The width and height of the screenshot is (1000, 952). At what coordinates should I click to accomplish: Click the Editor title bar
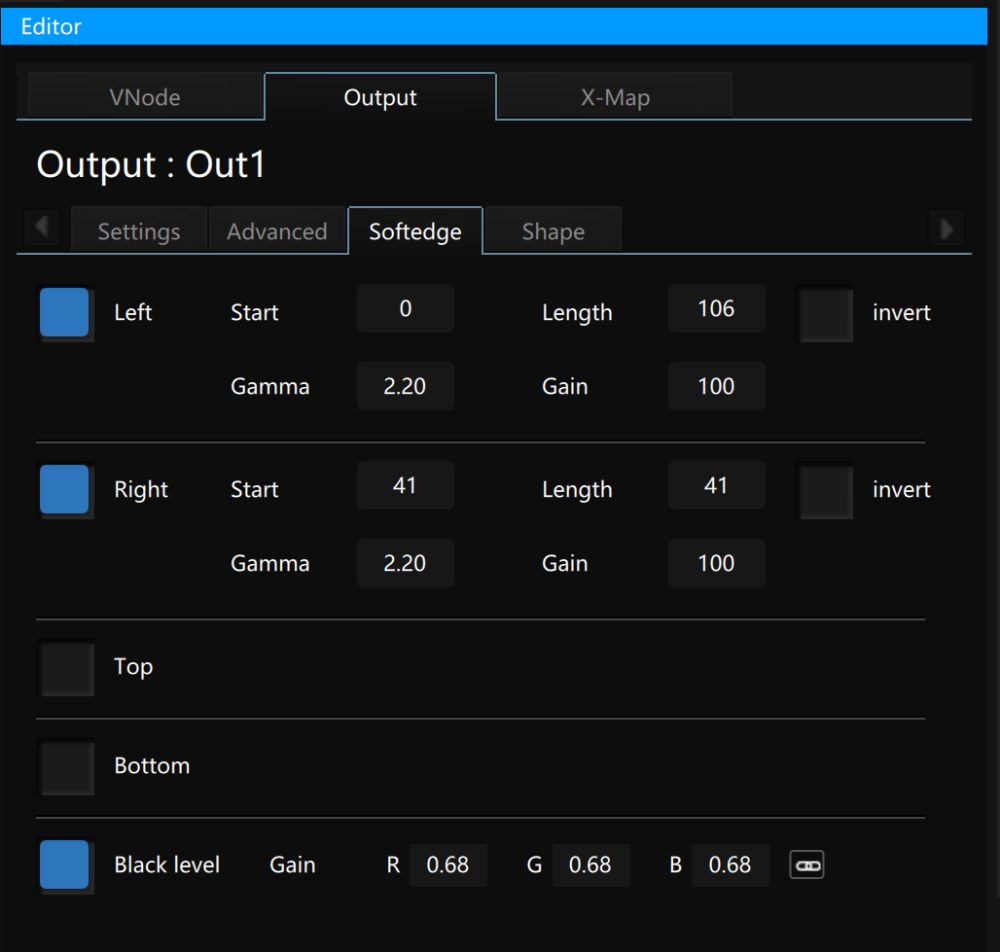(494, 26)
